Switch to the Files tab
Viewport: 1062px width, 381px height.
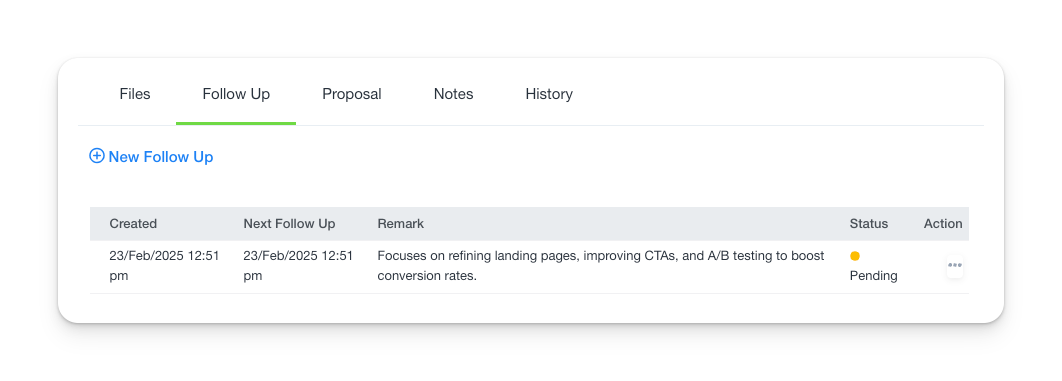click(x=135, y=94)
